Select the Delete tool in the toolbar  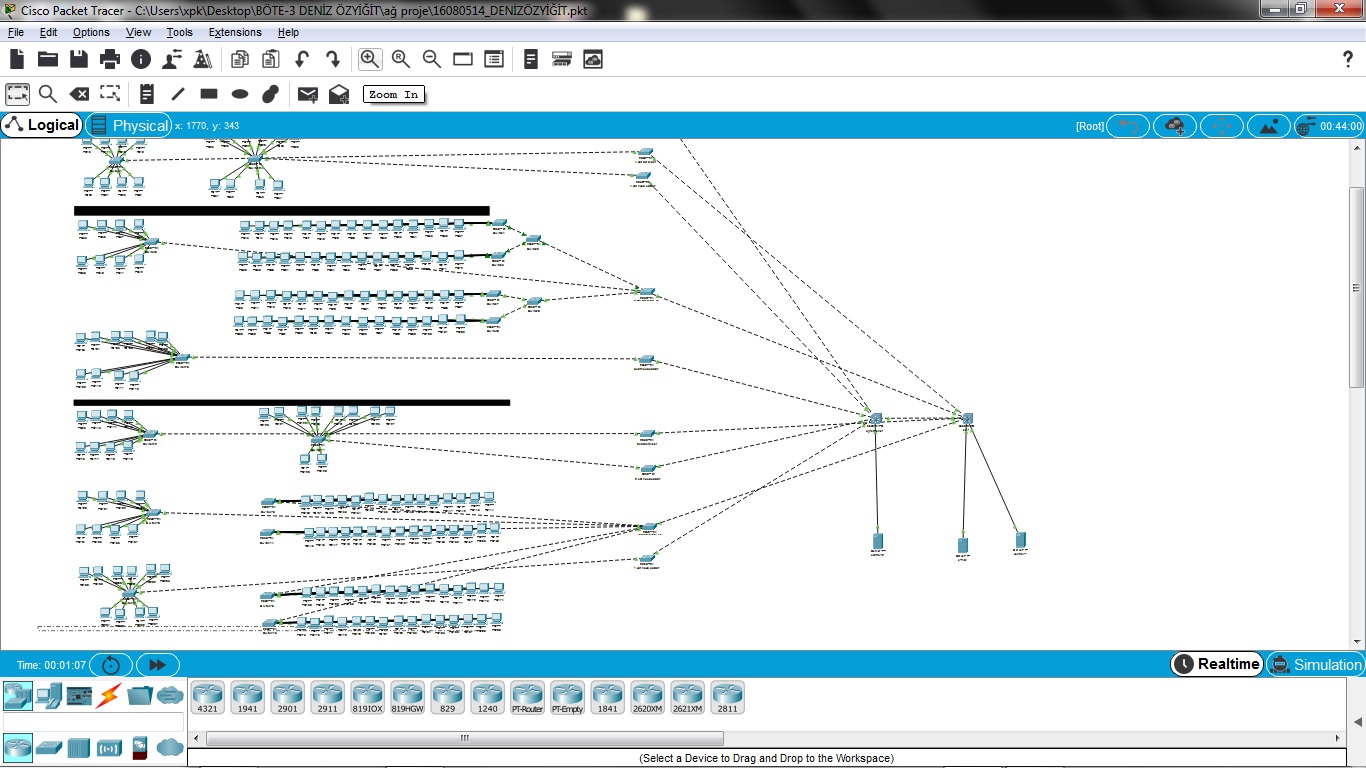pyautogui.click(x=79, y=94)
